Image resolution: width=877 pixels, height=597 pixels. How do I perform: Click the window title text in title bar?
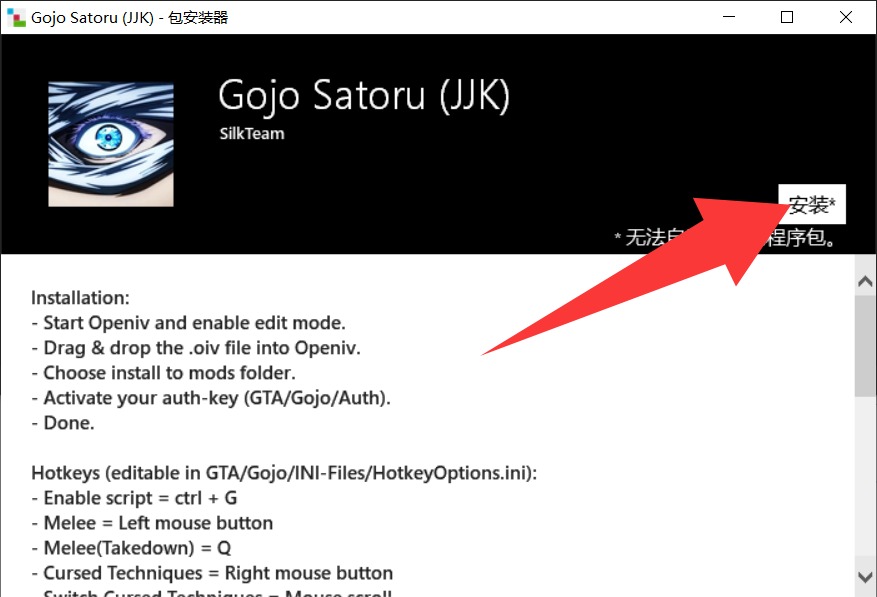pos(130,17)
